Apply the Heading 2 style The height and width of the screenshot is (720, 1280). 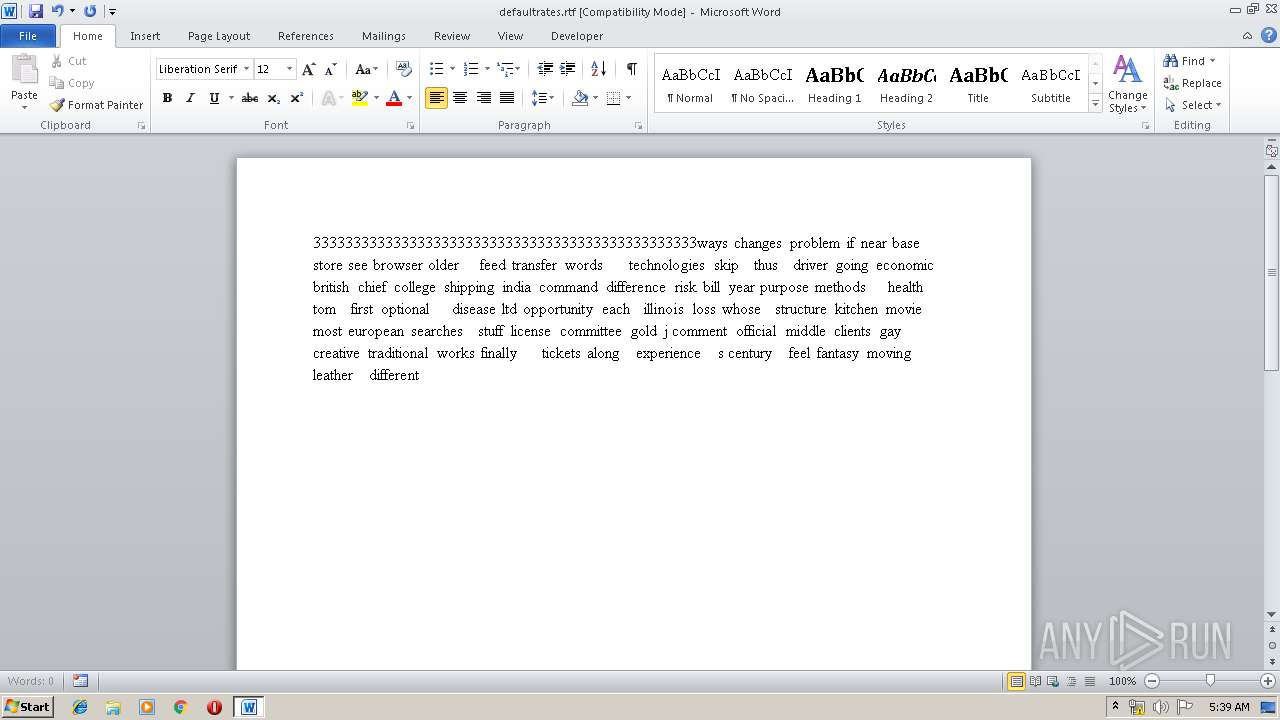(x=906, y=84)
